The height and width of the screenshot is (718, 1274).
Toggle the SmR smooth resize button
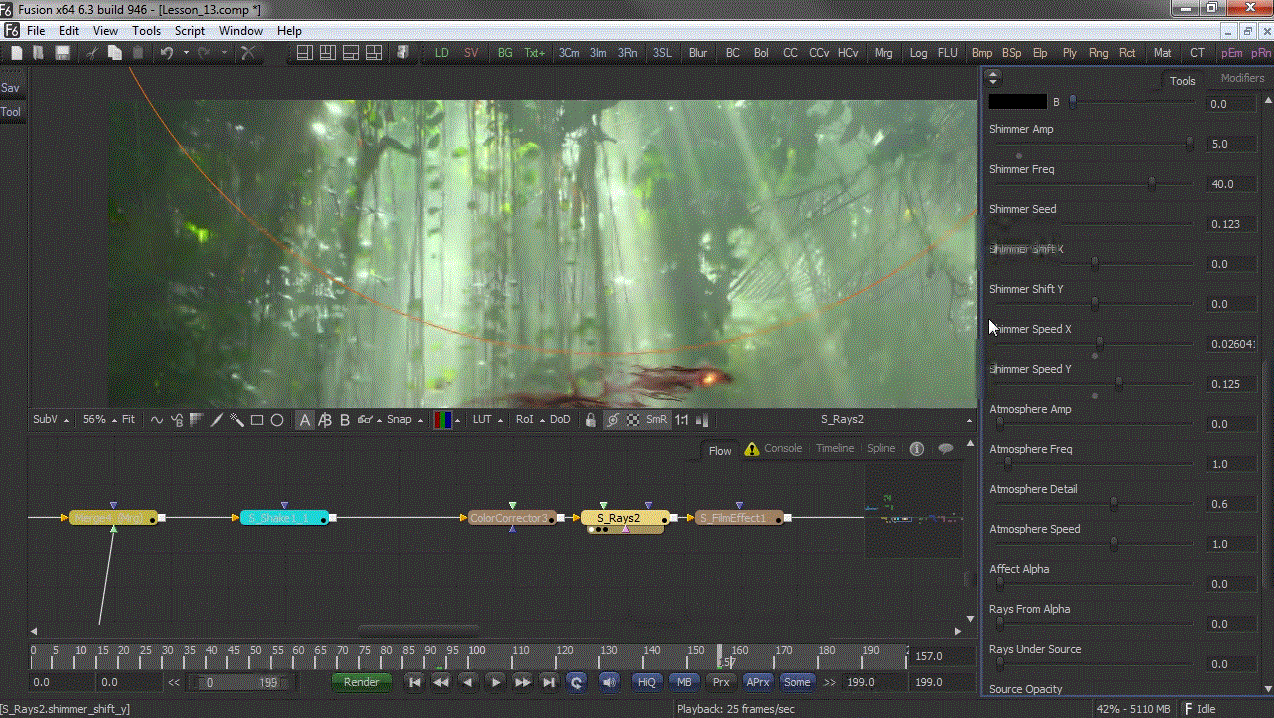tap(656, 420)
